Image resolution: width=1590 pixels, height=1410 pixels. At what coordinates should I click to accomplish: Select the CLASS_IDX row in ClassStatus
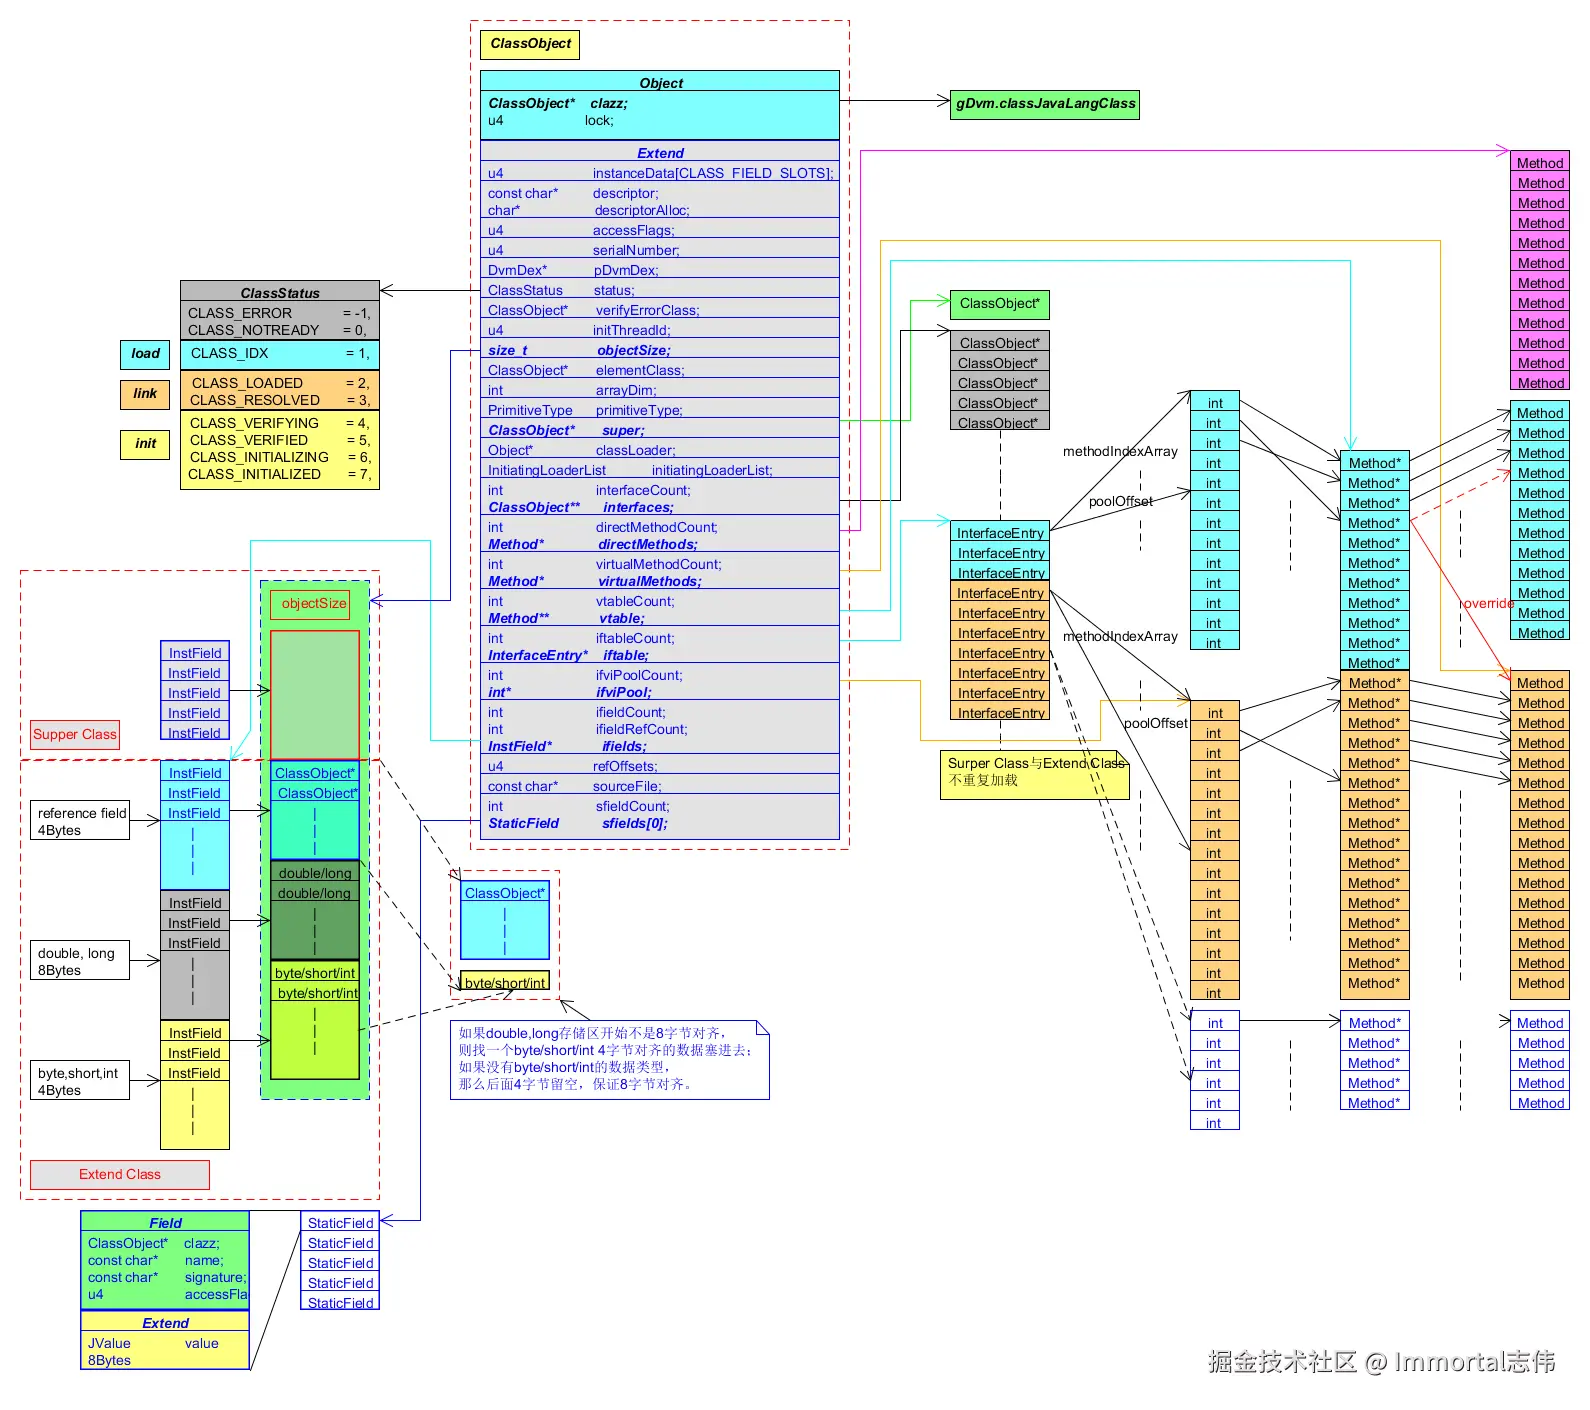(280, 354)
